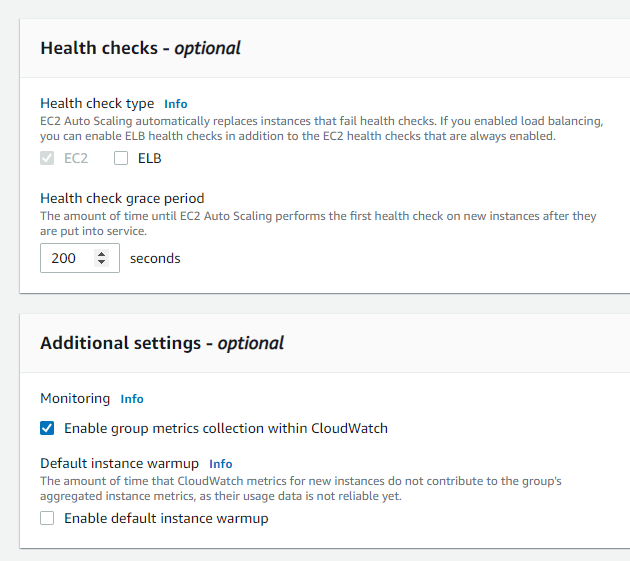This screenshot has width=630, height=561.
Task: Open Info link for Default instance warmup
Action: (x=221, y=464)
